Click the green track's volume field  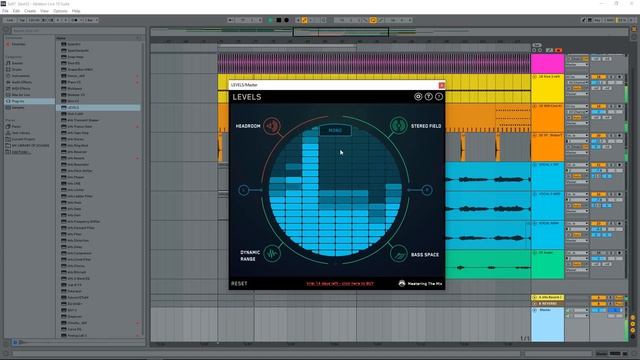pyautogui.click(x=598, y=258)
